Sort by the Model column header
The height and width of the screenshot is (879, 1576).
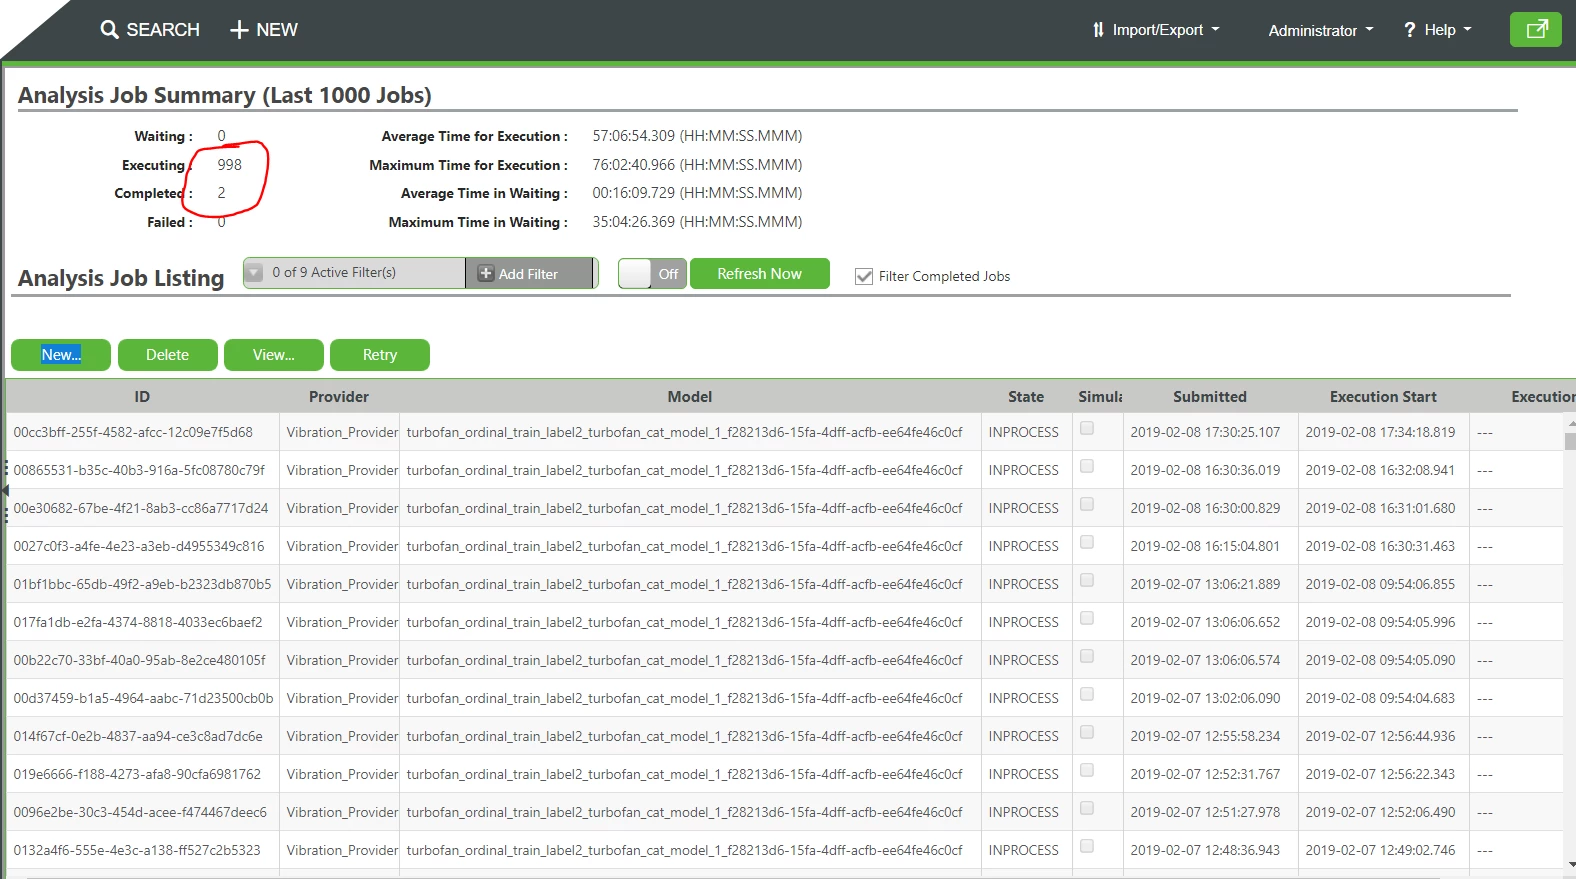[x=690, y=397]
